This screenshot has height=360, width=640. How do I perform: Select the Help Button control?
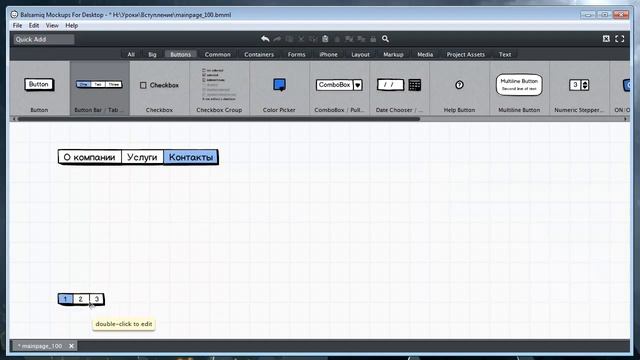(x=459, y=89)
